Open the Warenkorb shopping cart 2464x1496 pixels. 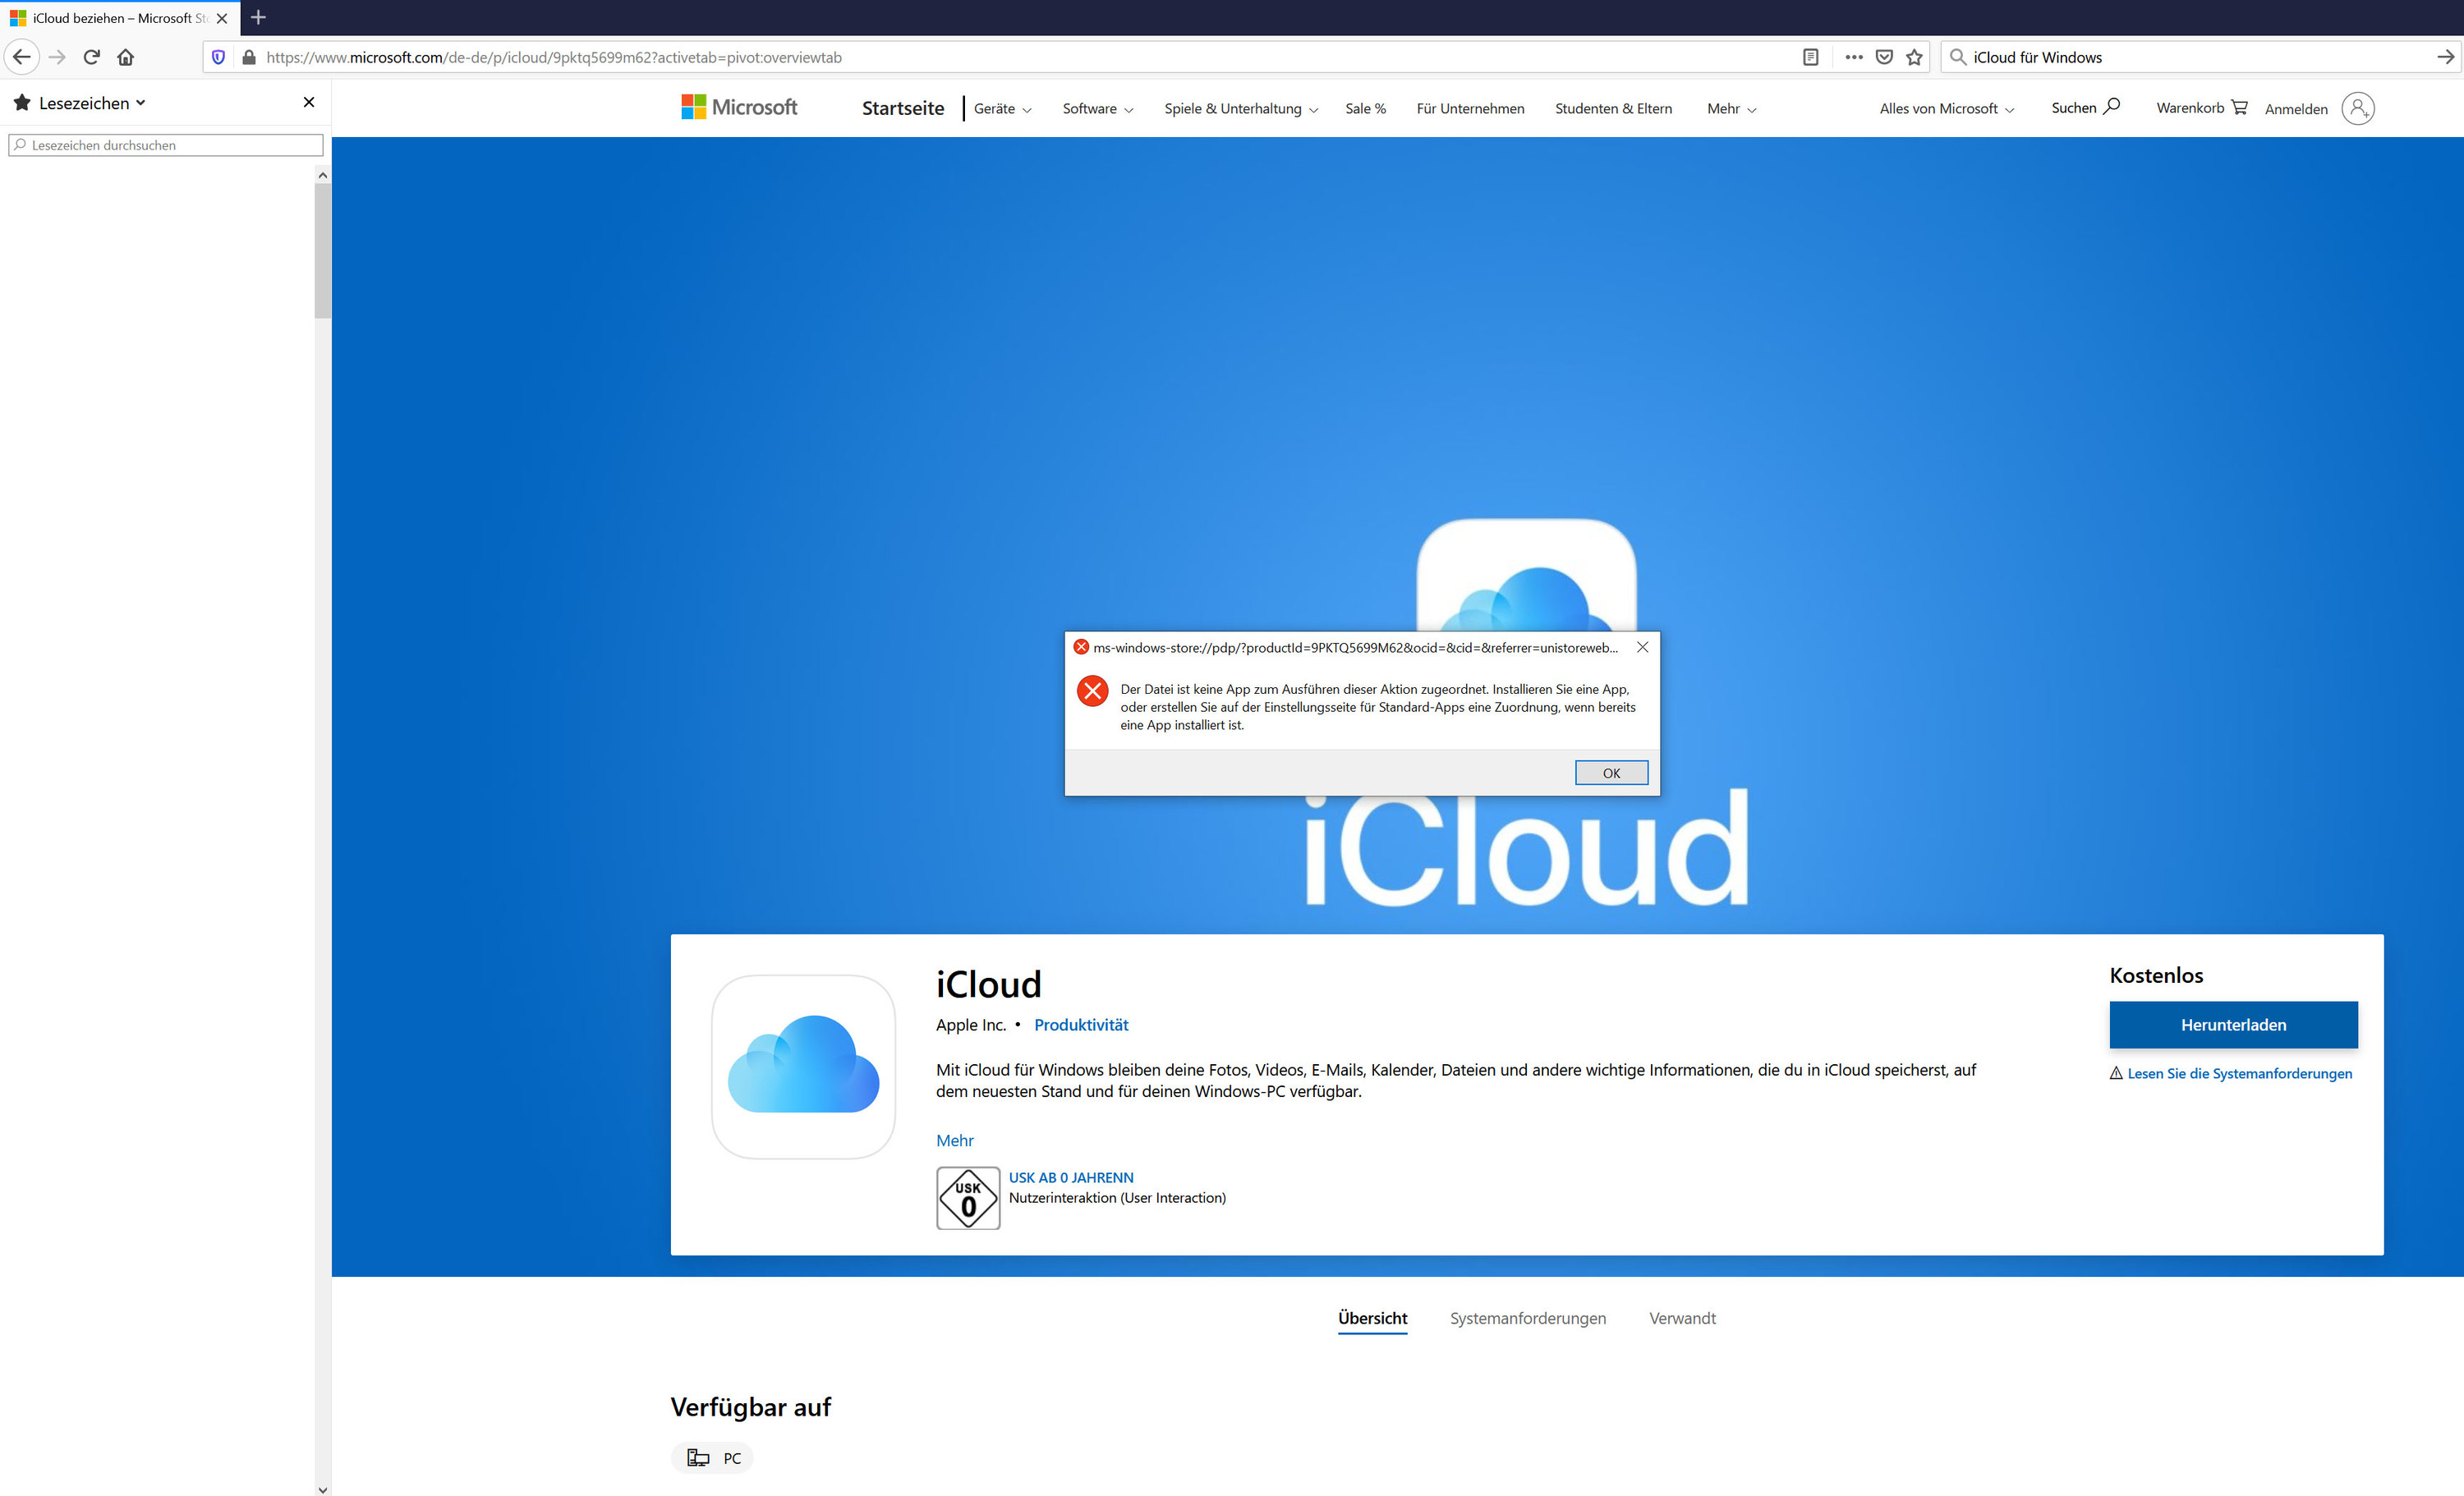pyautogui.click(x=2201, y=108)
